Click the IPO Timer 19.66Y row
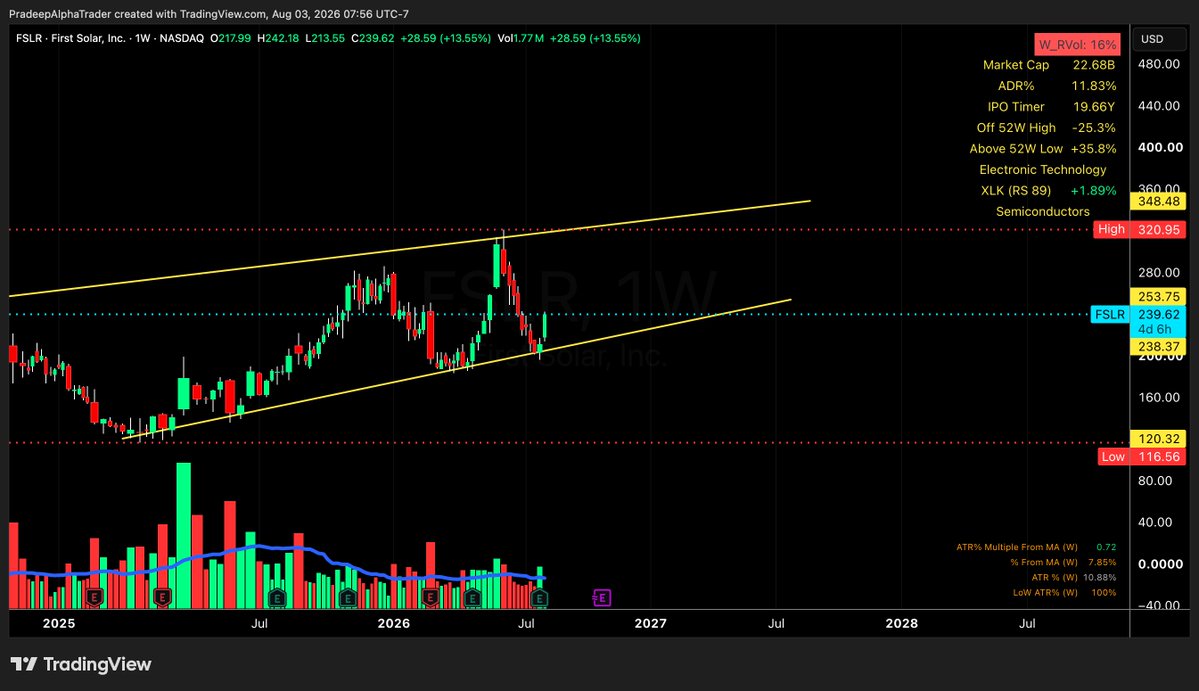 tap(1051, 107)
